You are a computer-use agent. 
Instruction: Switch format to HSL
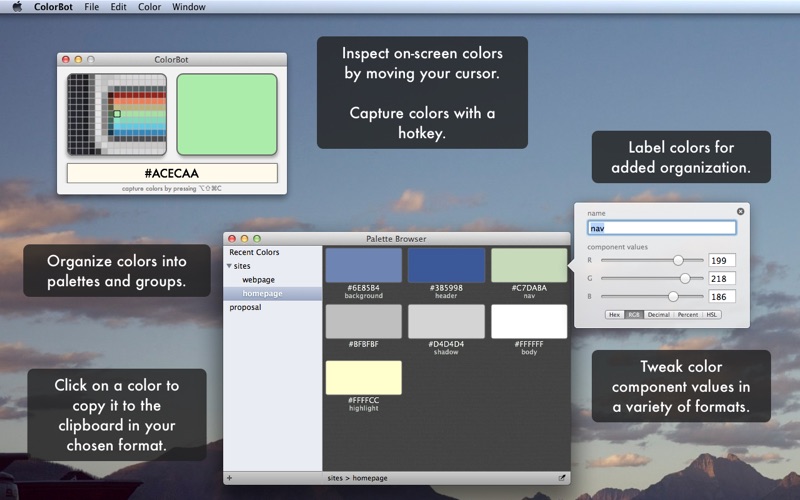coord(711,315)
